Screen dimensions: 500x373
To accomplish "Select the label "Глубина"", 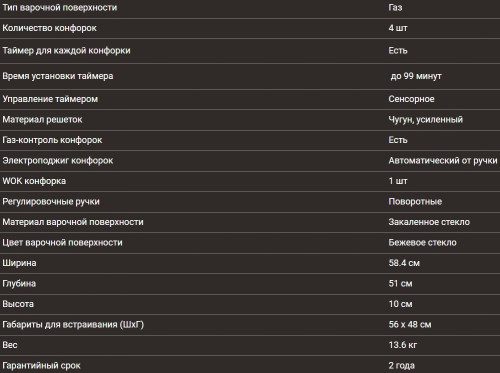I will [19, 284].
